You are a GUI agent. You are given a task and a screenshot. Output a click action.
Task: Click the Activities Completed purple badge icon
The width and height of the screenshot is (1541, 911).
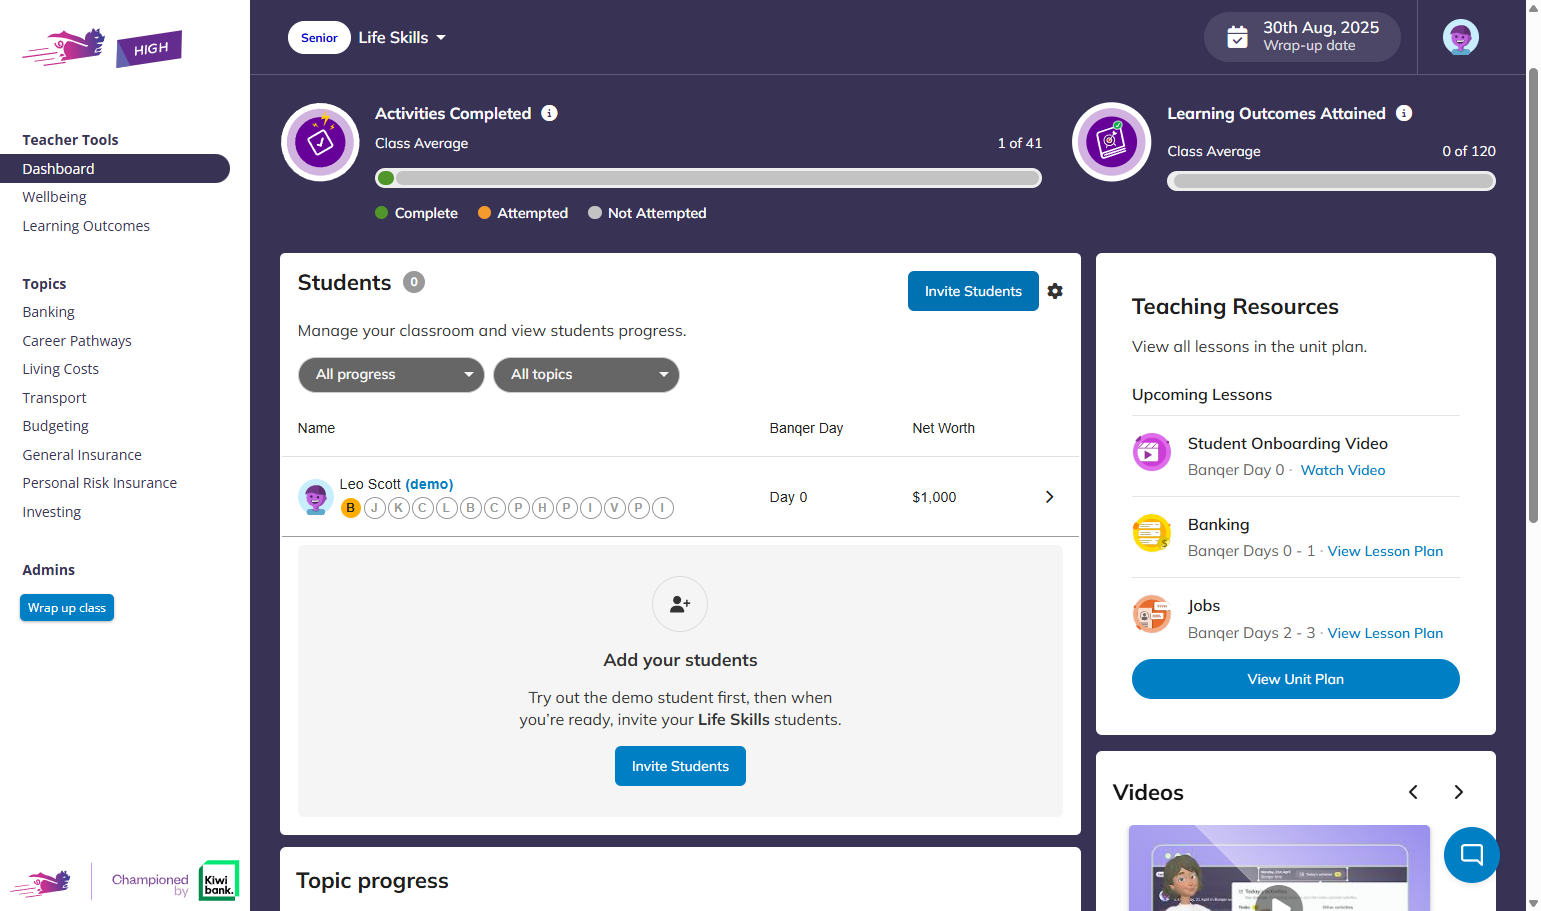pos(320,142)
